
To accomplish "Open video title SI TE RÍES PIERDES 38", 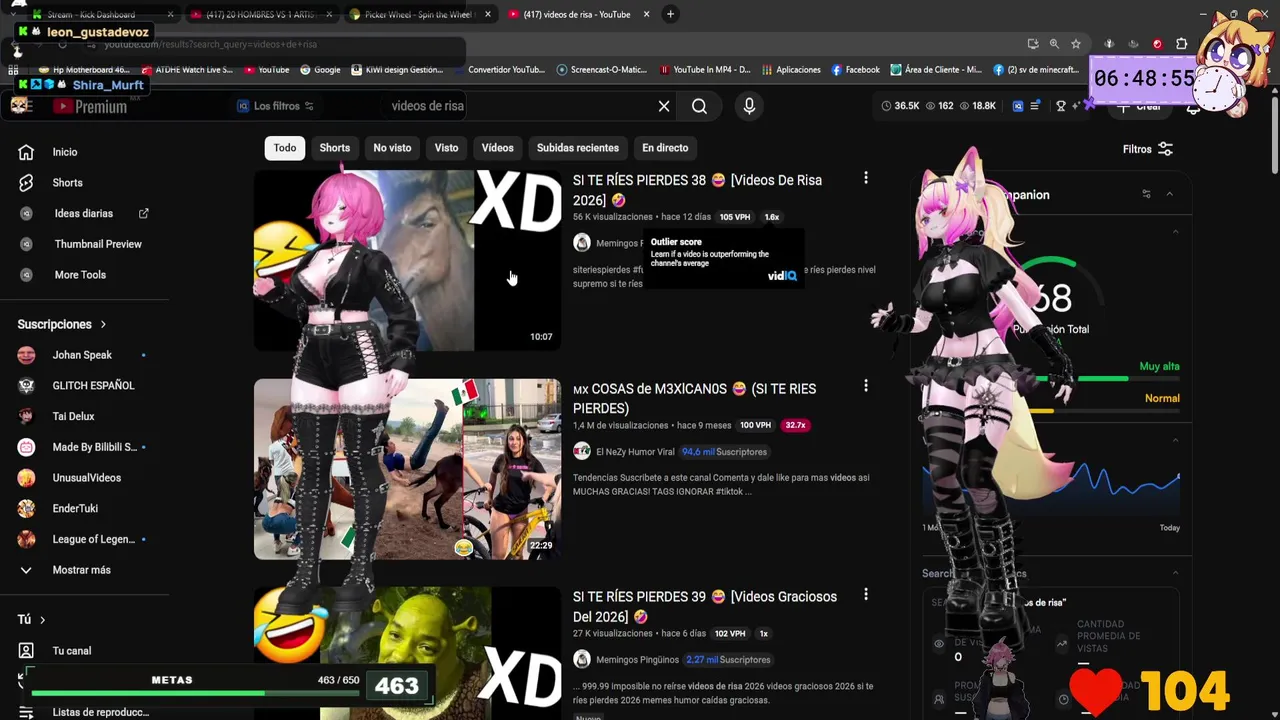I will pyautogui.click(x=697, y=190).
